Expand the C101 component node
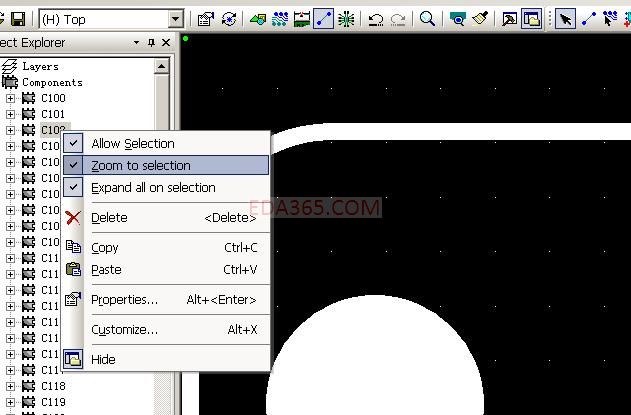631x415 pixels. pos(10,114)
